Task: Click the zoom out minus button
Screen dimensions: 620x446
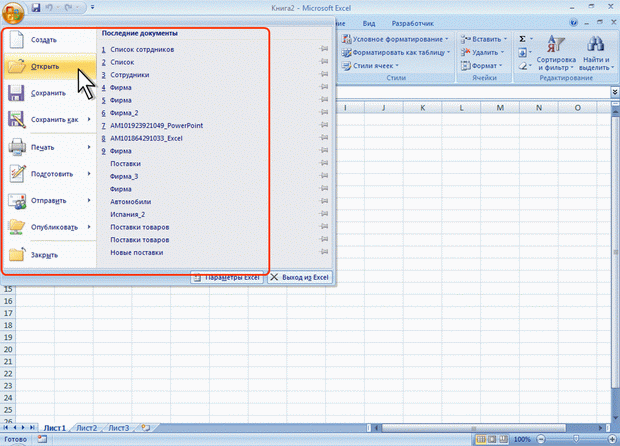Action: (541, 439)
